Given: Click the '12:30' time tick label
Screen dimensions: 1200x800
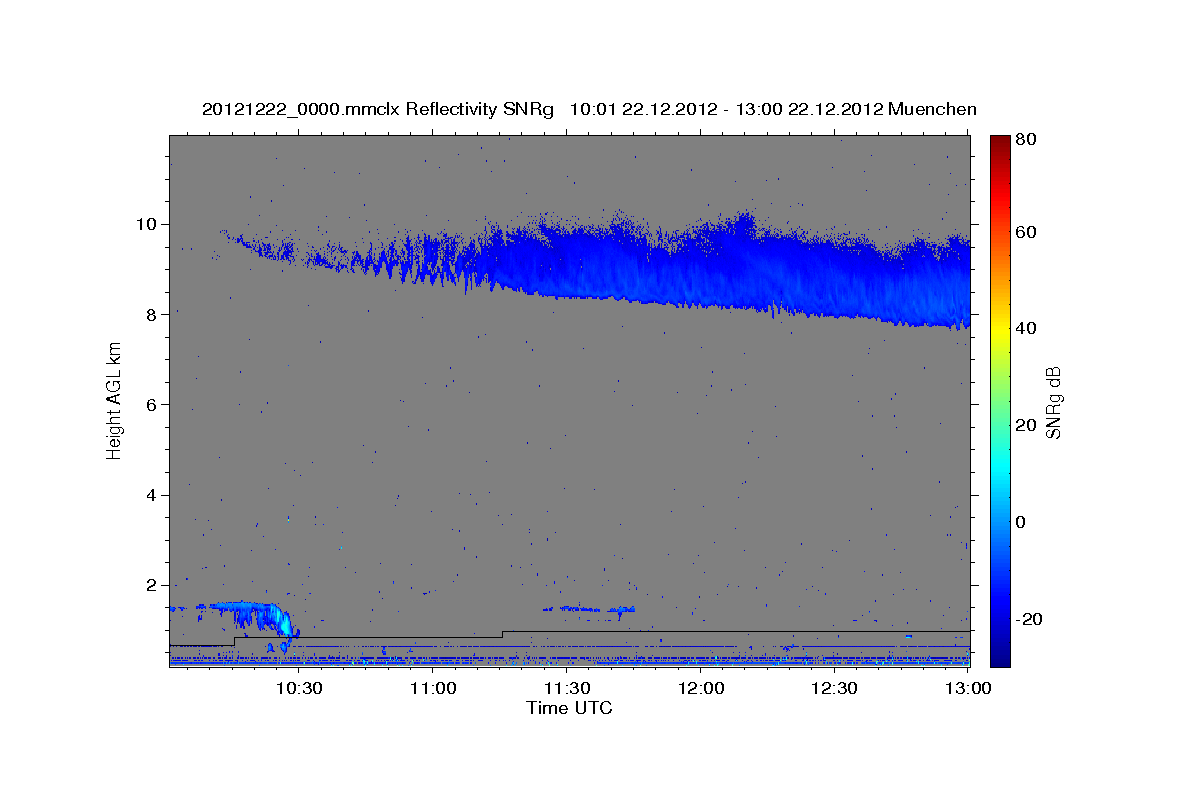Looking at the screenshot, I should [x=835, y=688].
